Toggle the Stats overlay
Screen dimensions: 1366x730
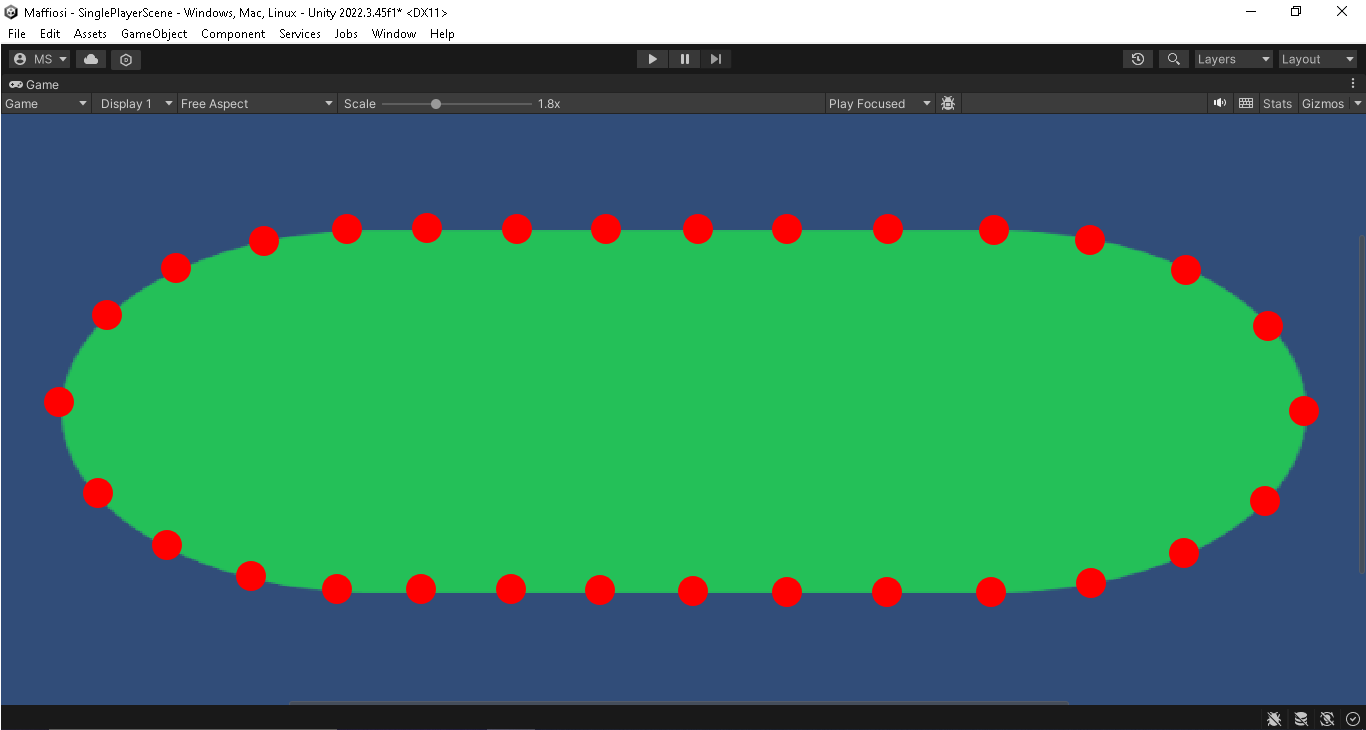pos(1277,102)
